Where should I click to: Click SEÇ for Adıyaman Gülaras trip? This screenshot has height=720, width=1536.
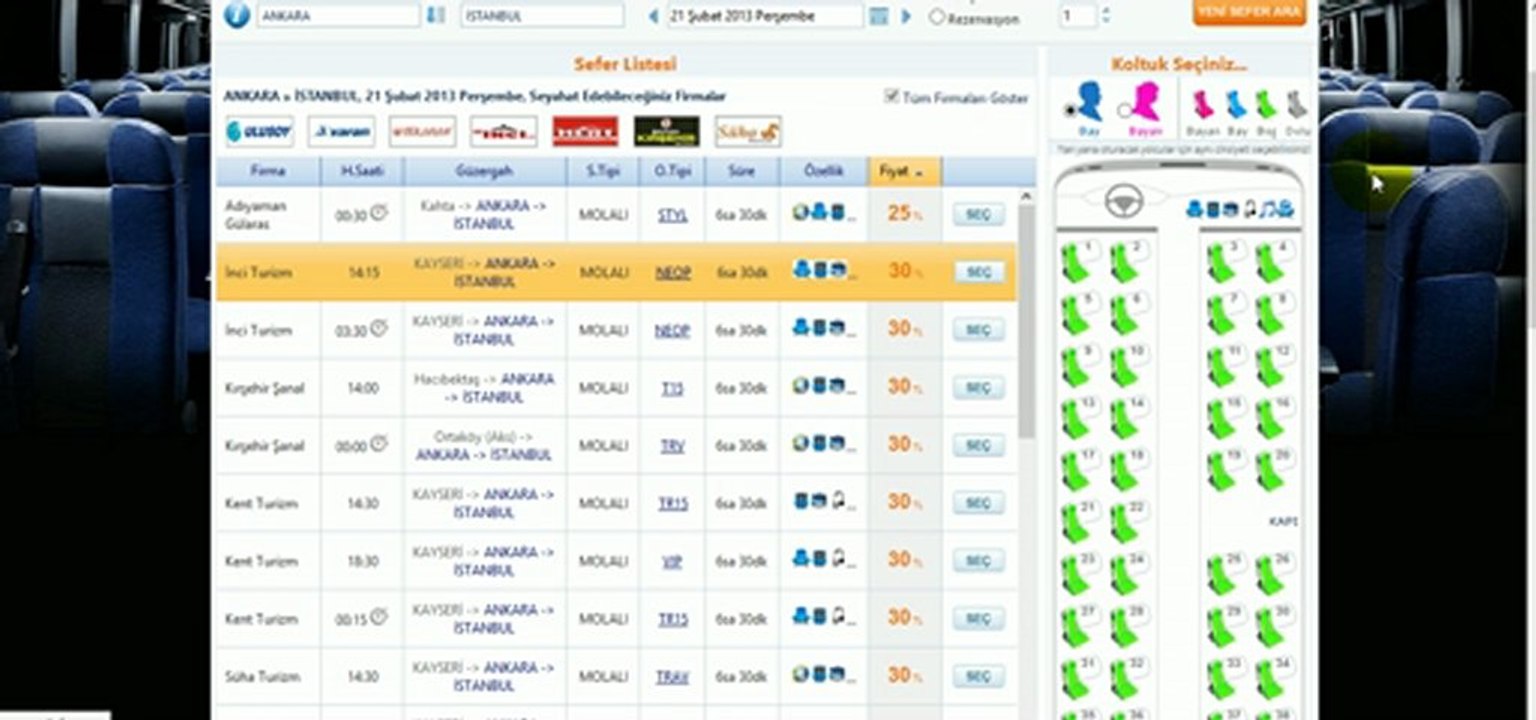(978, 215)
